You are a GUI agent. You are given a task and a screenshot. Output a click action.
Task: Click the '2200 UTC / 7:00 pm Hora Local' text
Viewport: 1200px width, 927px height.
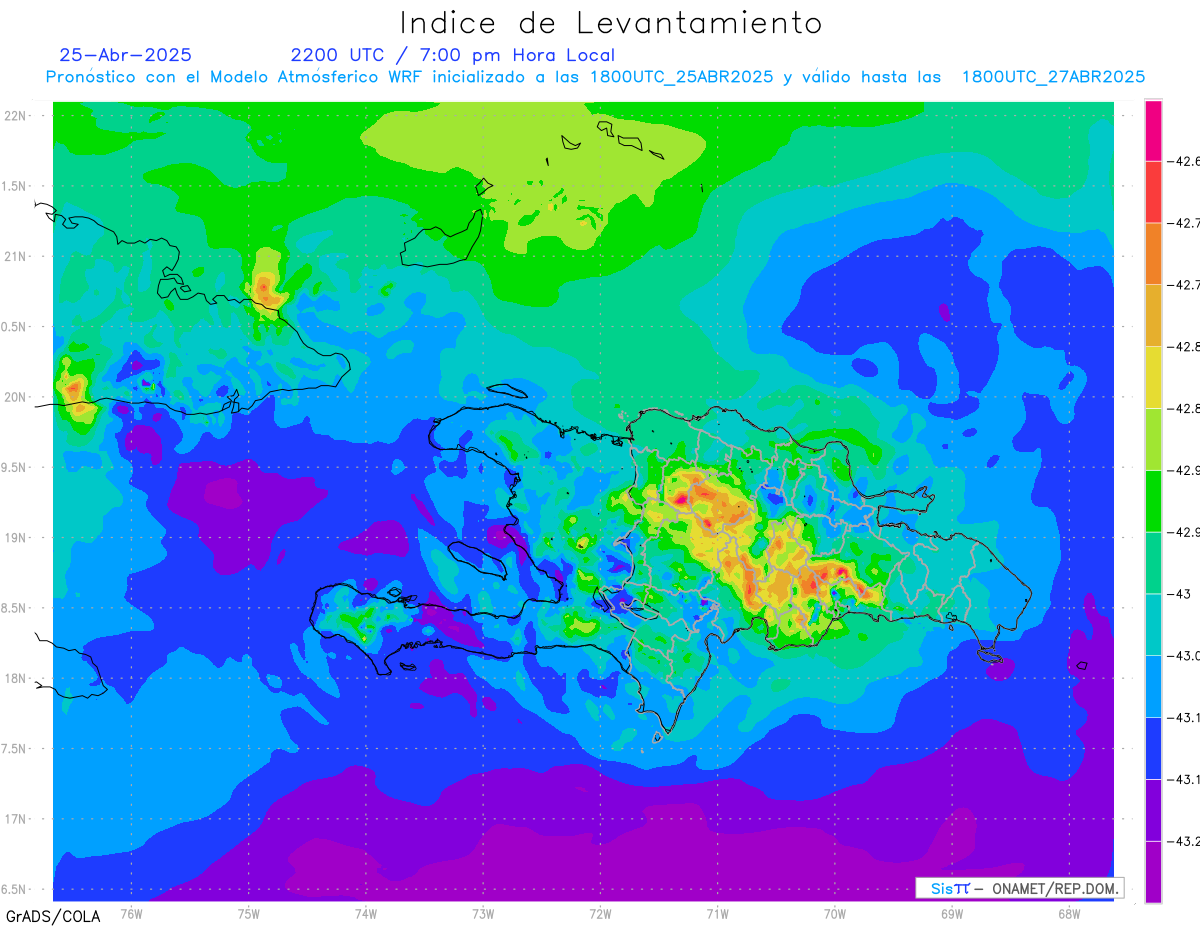point(453,55)
